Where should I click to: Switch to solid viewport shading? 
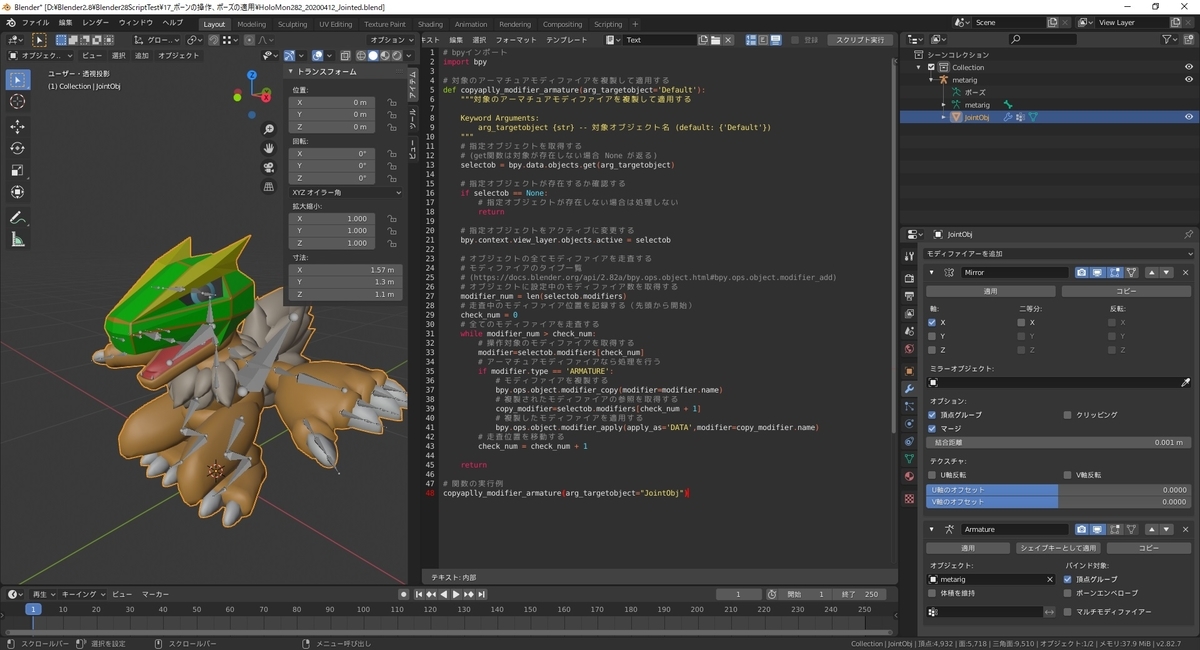click(x=372, y=56)
